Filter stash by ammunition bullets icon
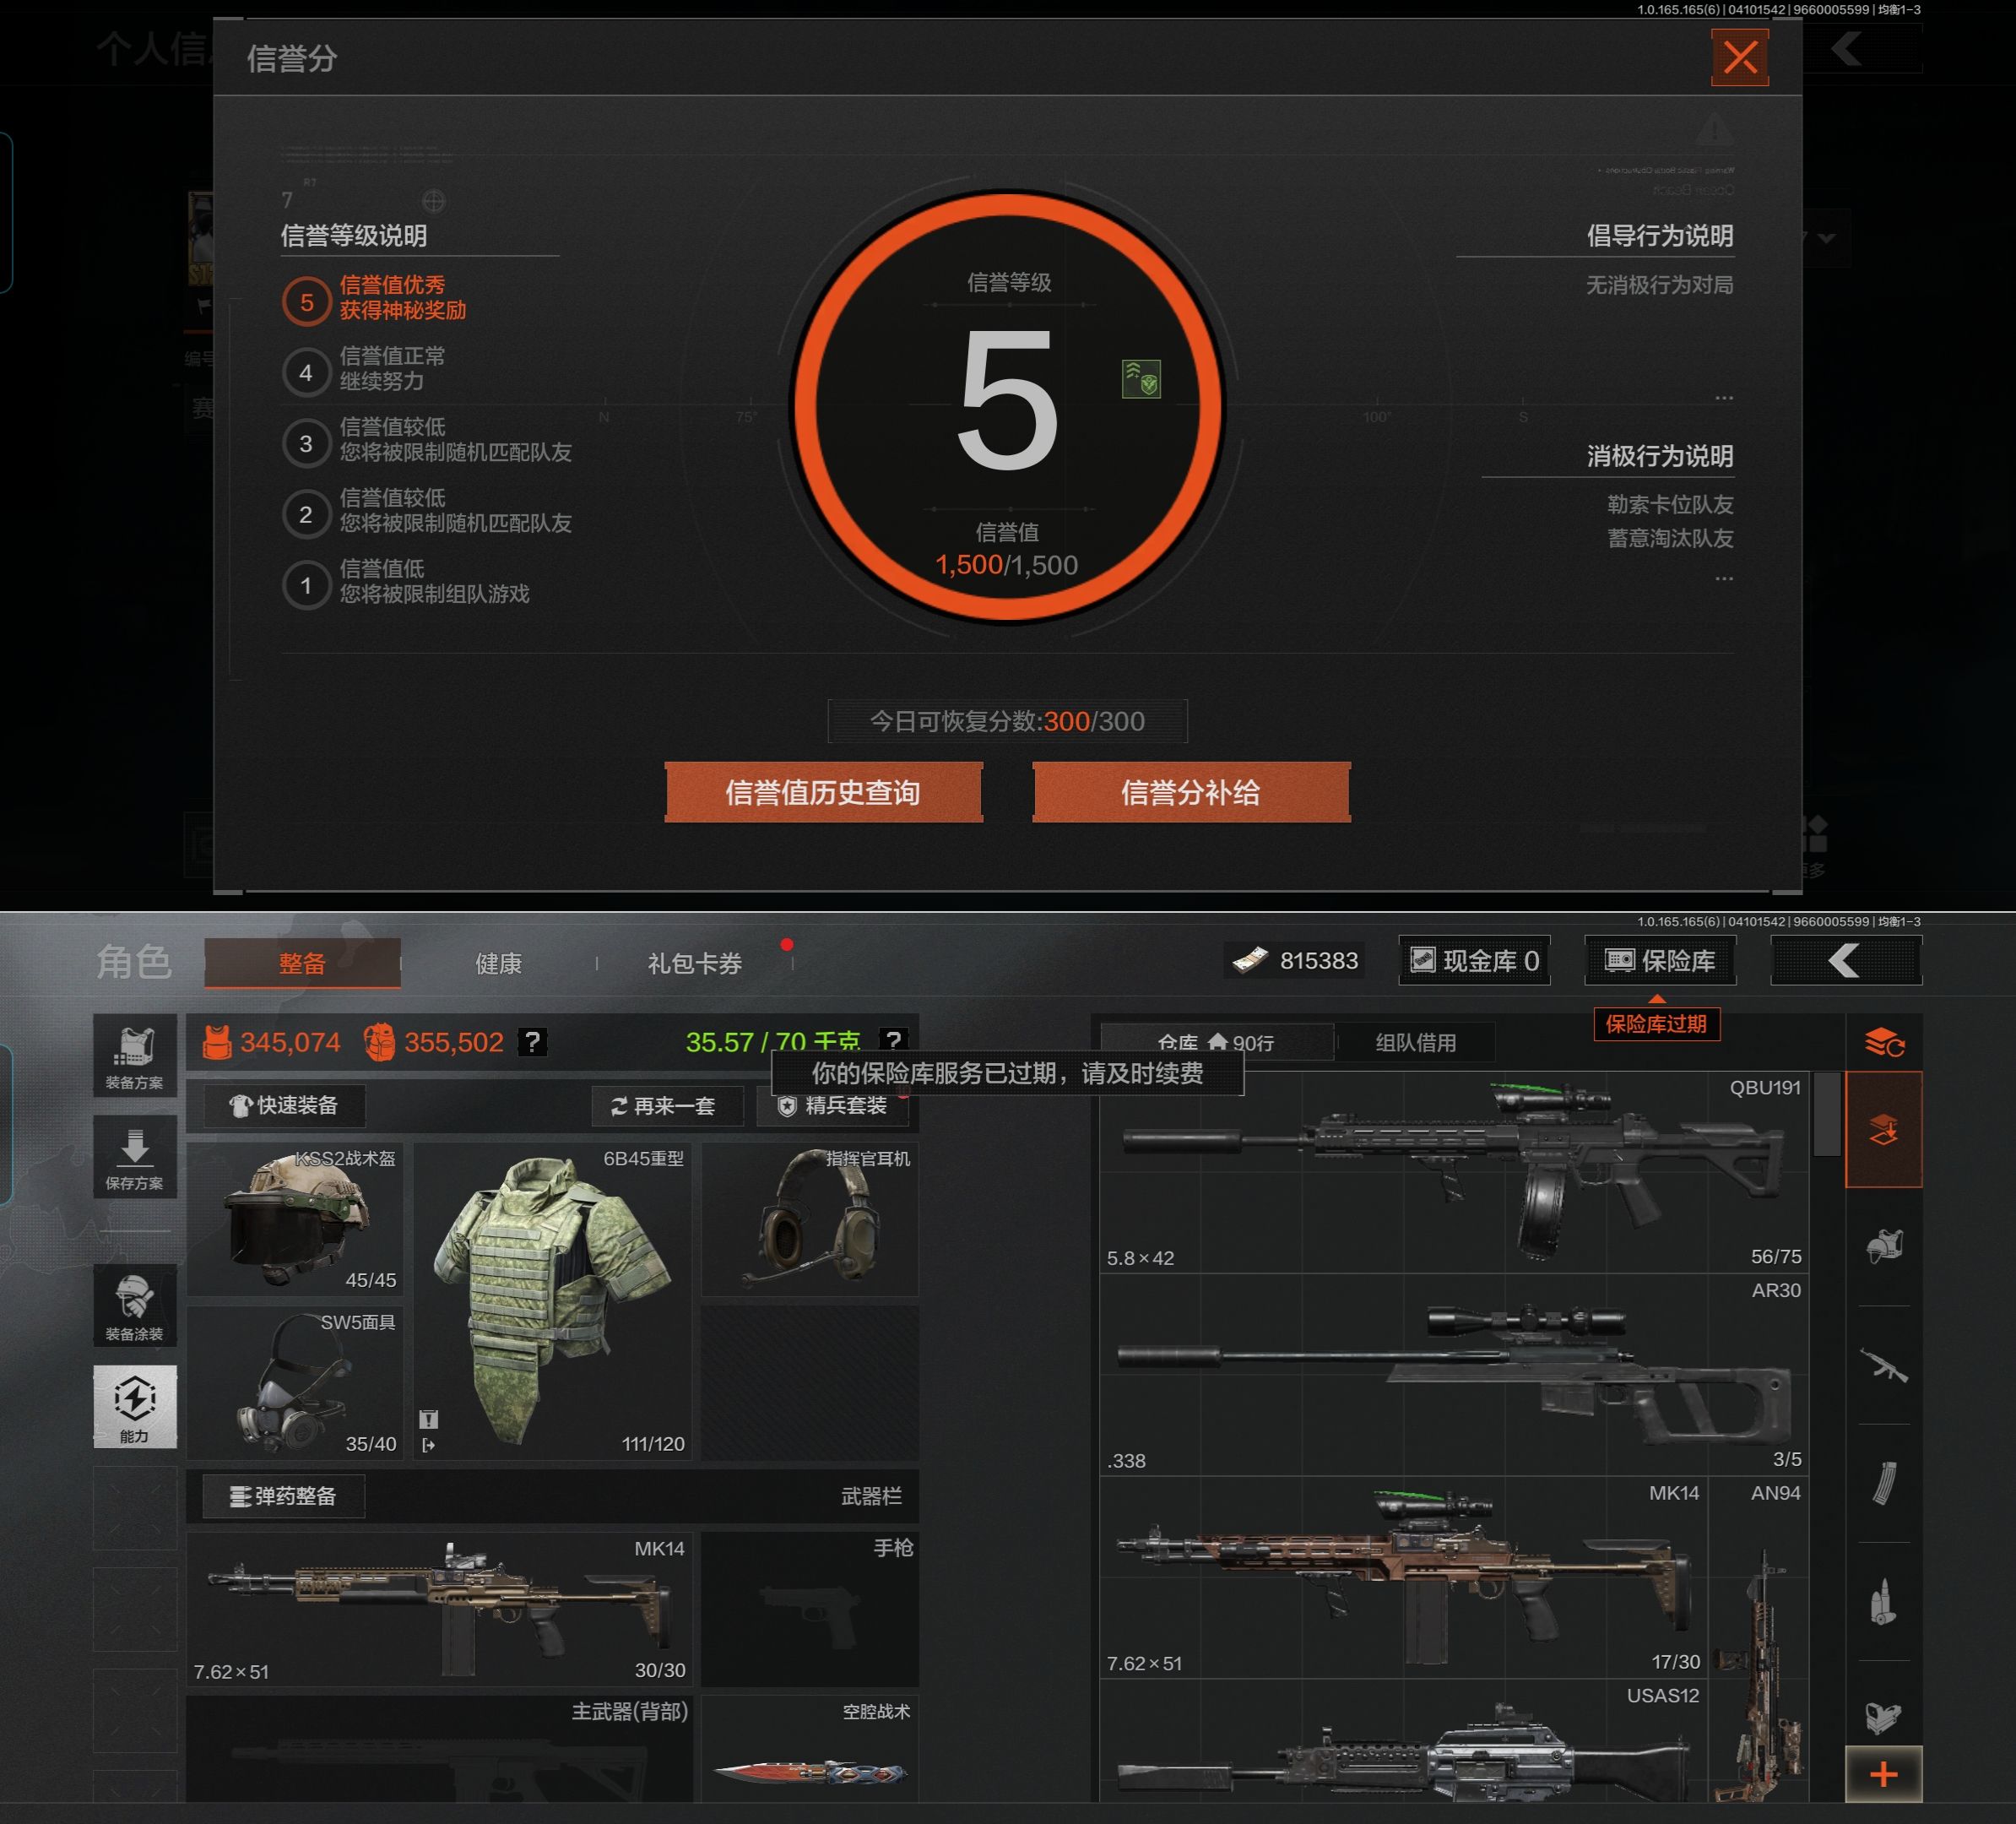Screen dimensions: 2016x1824 pos(1884,1602)
